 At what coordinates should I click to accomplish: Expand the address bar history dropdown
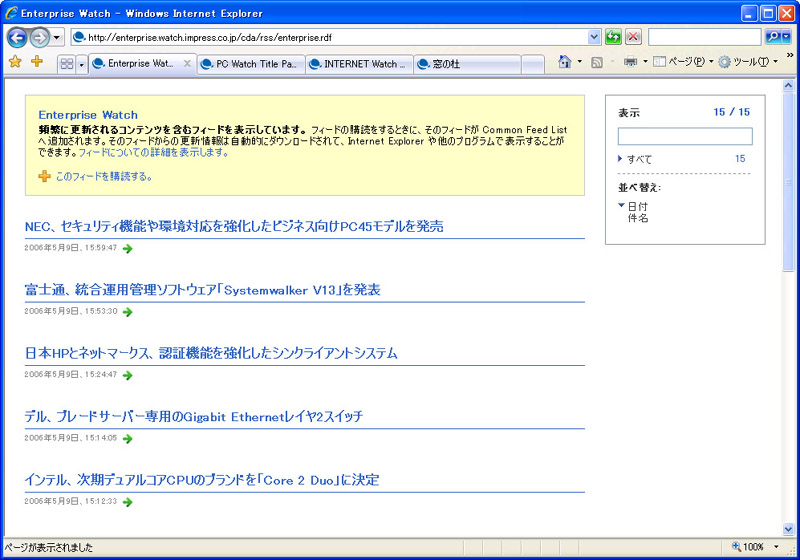click(594, 37)
